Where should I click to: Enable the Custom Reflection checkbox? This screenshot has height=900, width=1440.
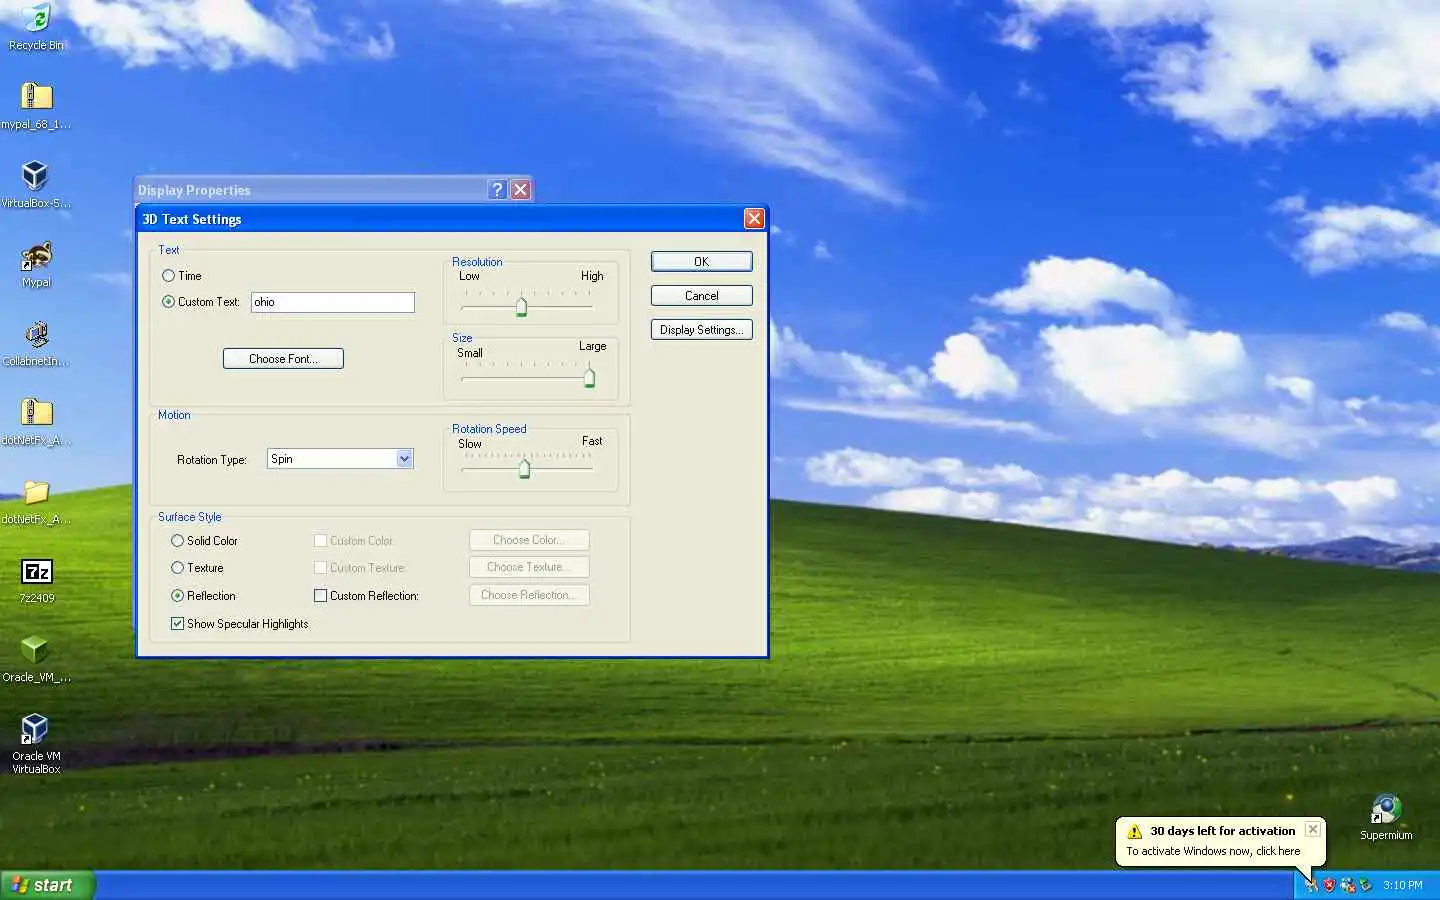[321, 596]
